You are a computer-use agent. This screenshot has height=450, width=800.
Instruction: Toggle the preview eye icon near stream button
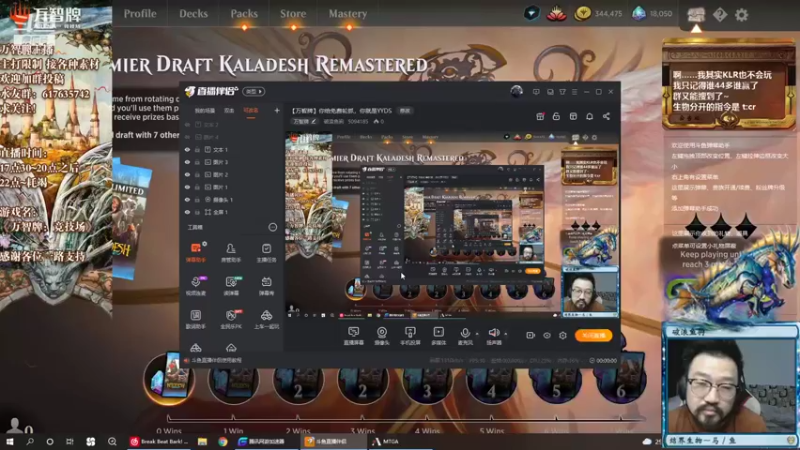547,335
